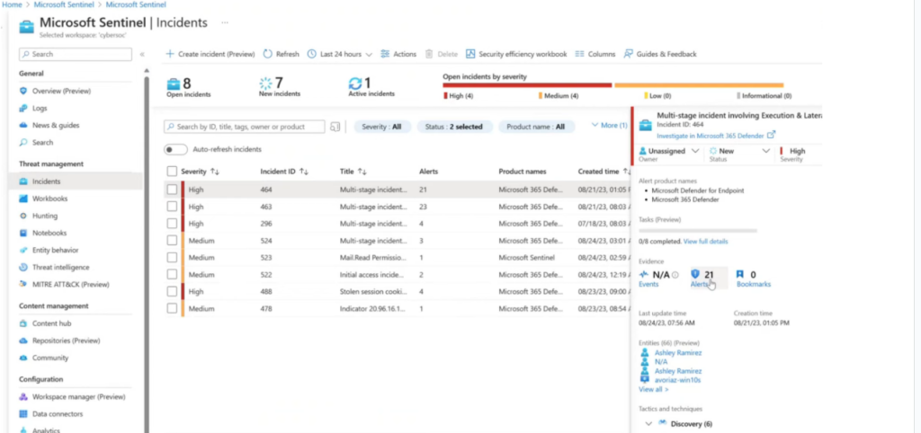Check the box for incident 296
Screen dimensions: 921x433
tap(172, 223)
